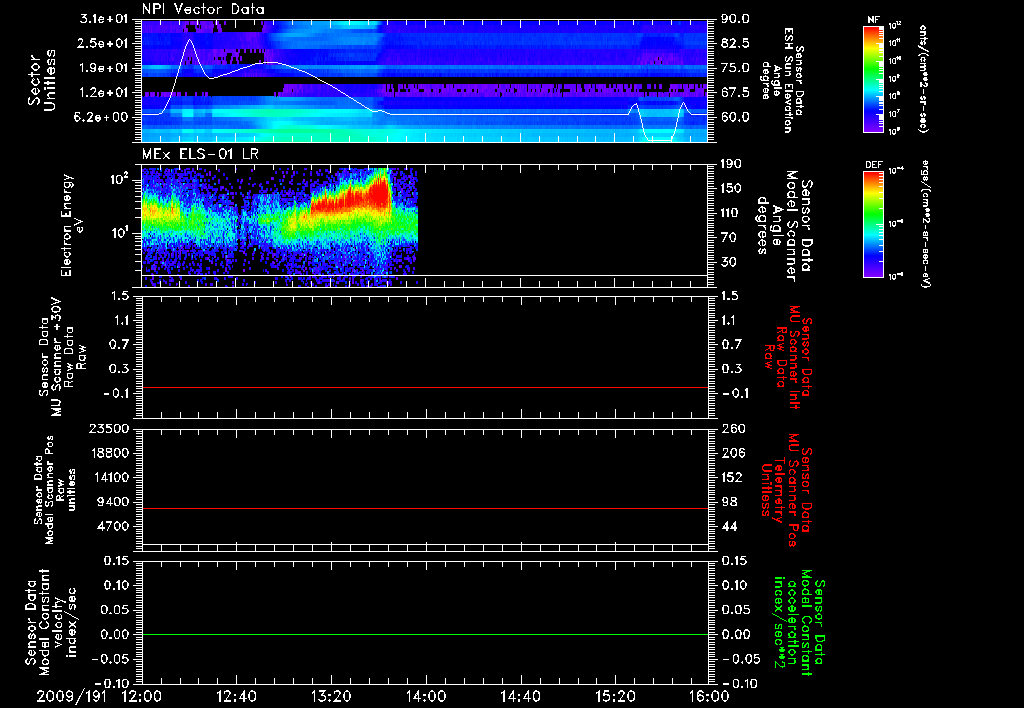Click the 13:20 time axis label
This screenshot has height=708, width=1024.
331,696
